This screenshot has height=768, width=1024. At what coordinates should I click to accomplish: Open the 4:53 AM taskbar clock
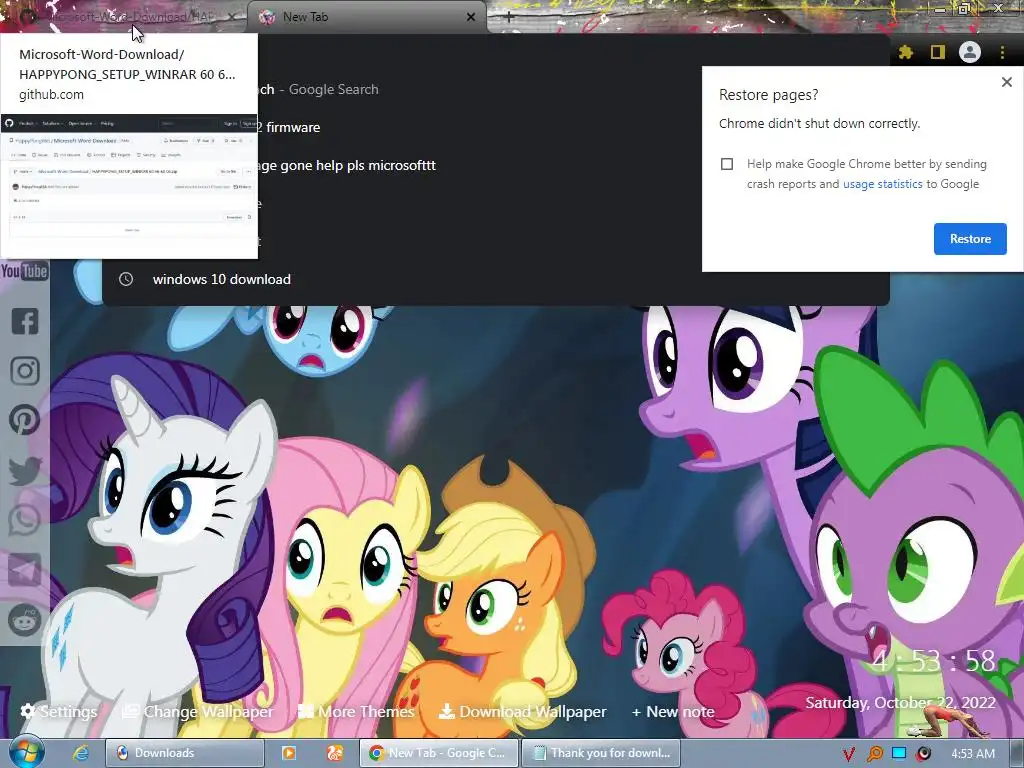pyautogui.click(x=973, y=754)
